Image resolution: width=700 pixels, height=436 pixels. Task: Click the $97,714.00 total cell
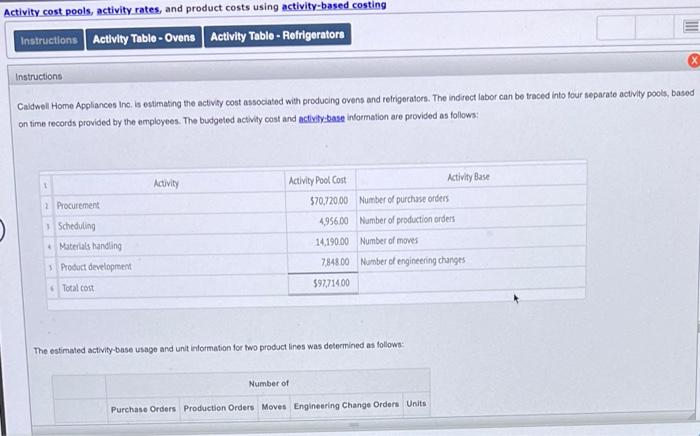323,283
